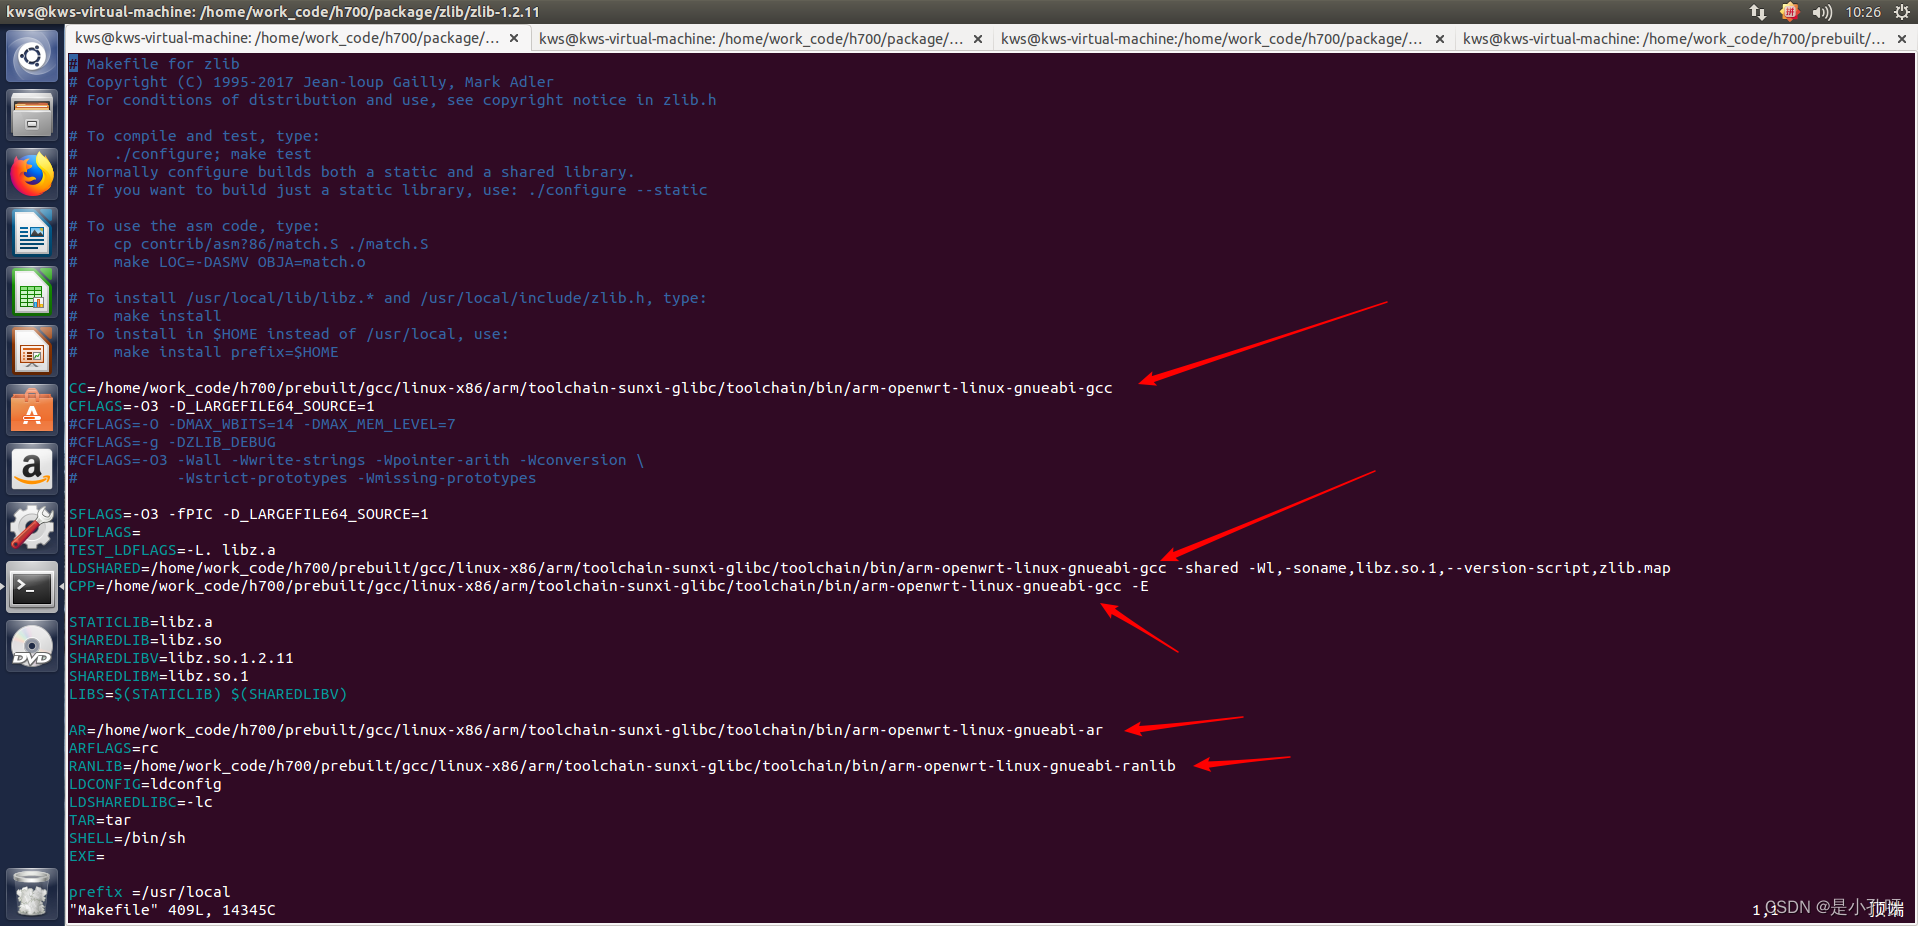Open the Amazon launcher icon

point(32,469)
